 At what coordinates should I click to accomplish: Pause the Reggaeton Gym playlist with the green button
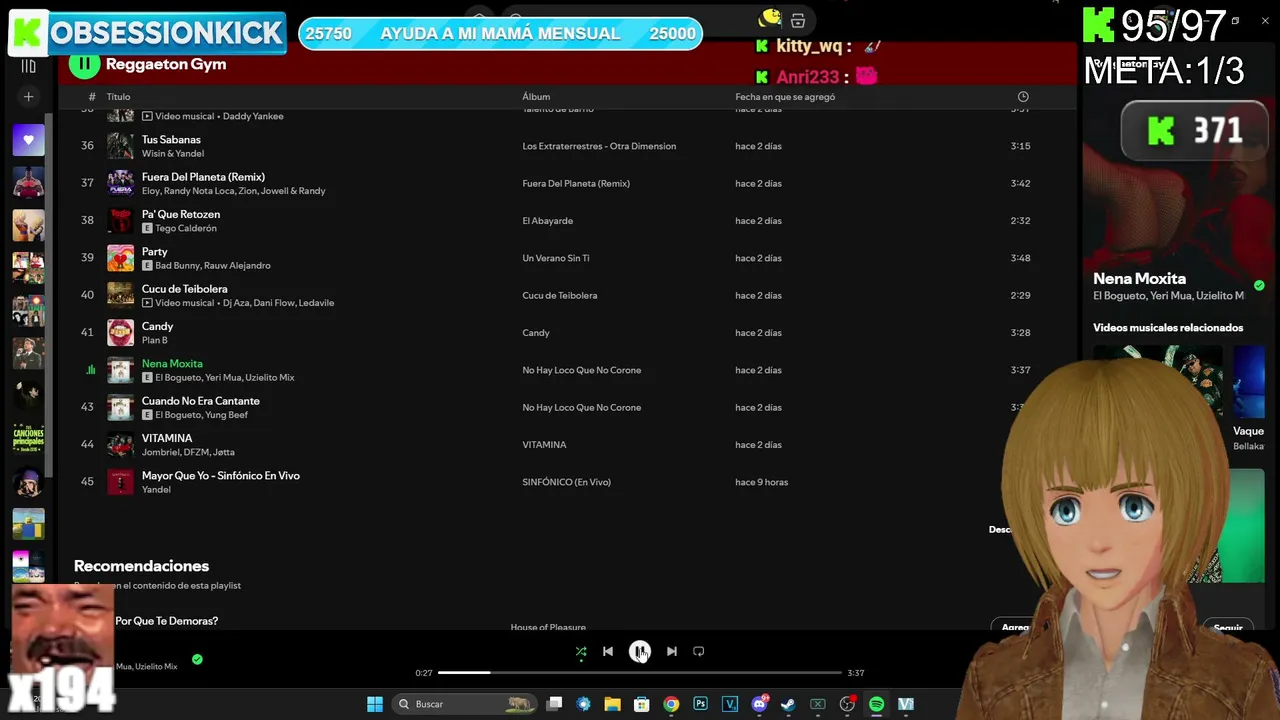tap(84, 64)
